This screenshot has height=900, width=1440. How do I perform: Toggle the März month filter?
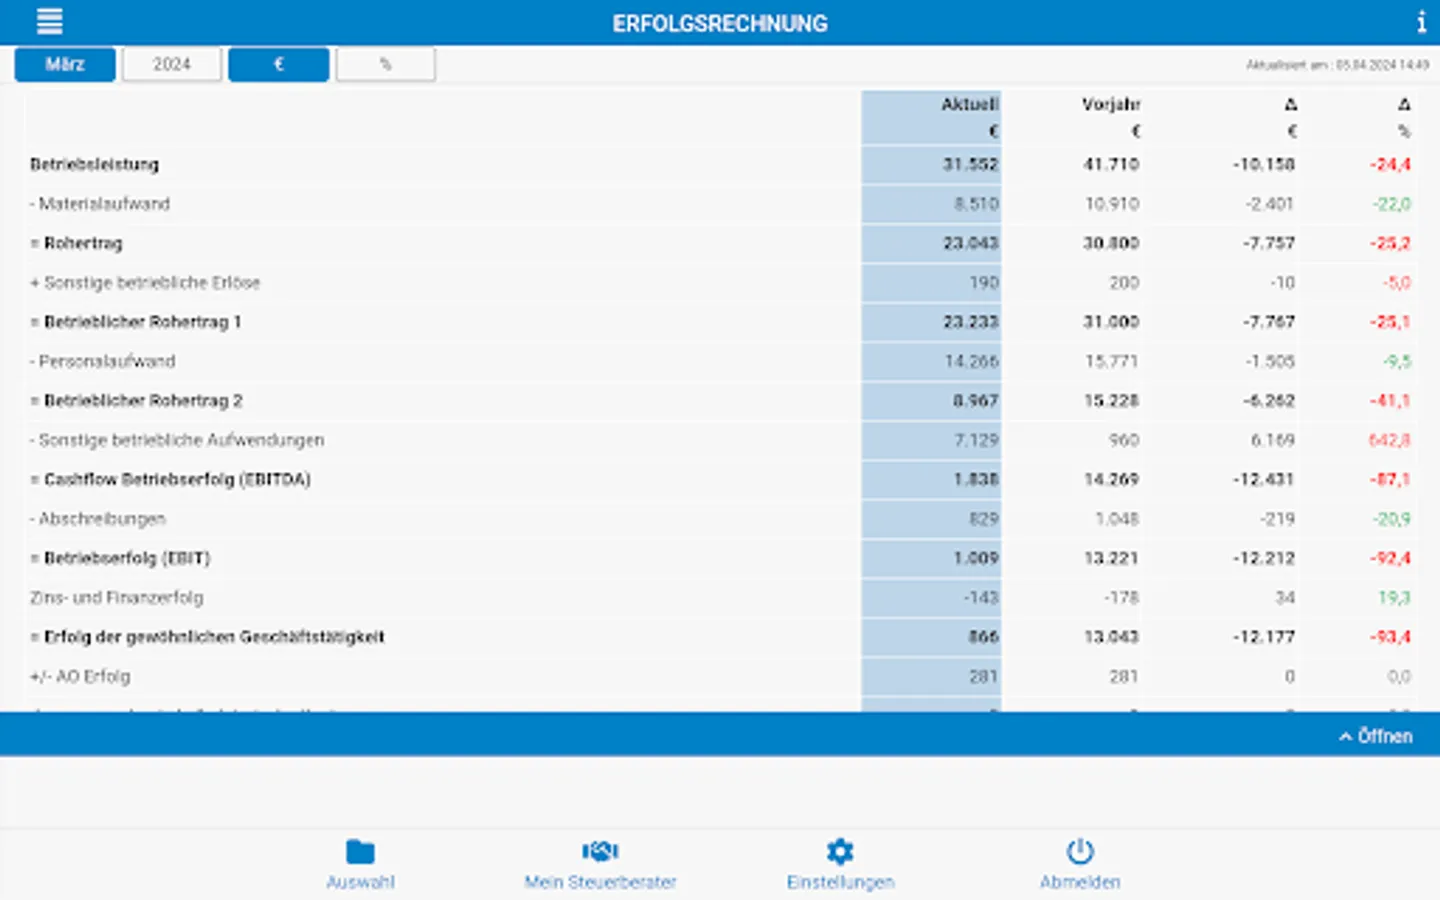point(64,63)
